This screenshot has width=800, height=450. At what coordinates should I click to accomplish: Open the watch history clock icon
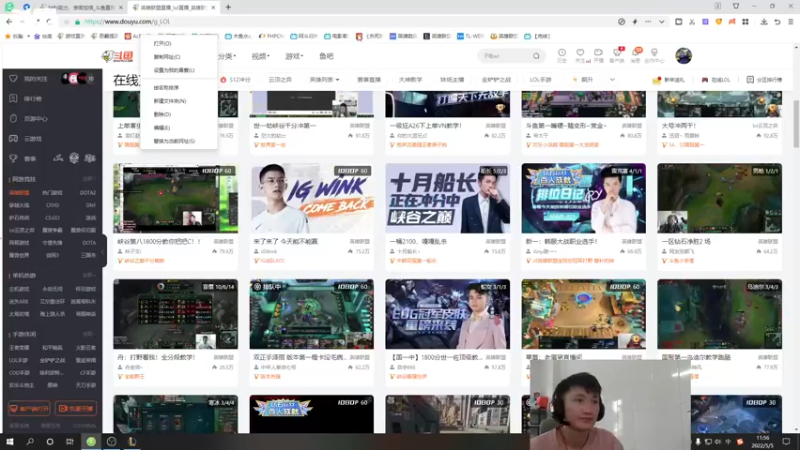coord(562,53)
